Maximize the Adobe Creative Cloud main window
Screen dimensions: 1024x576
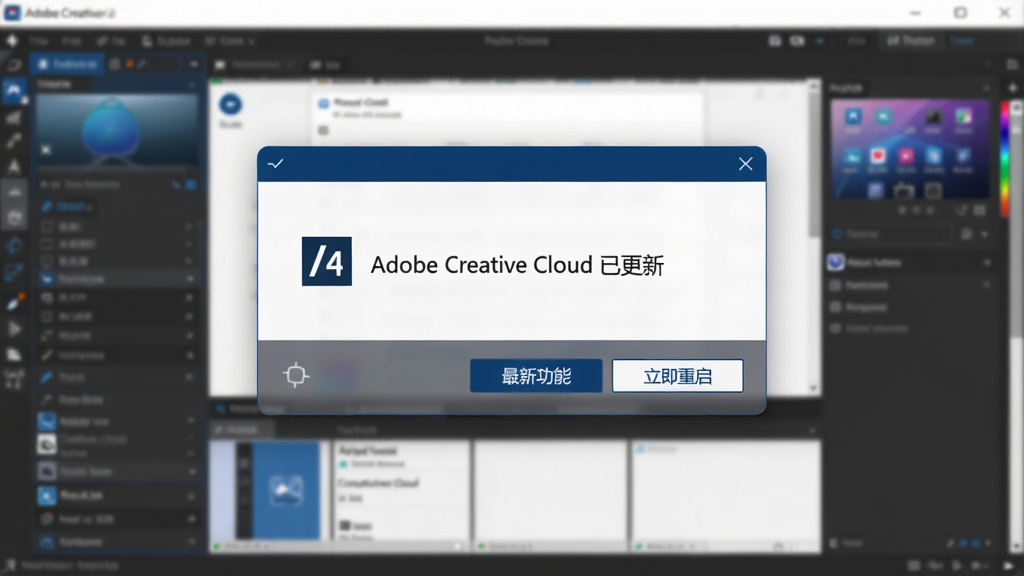point(960,12)
